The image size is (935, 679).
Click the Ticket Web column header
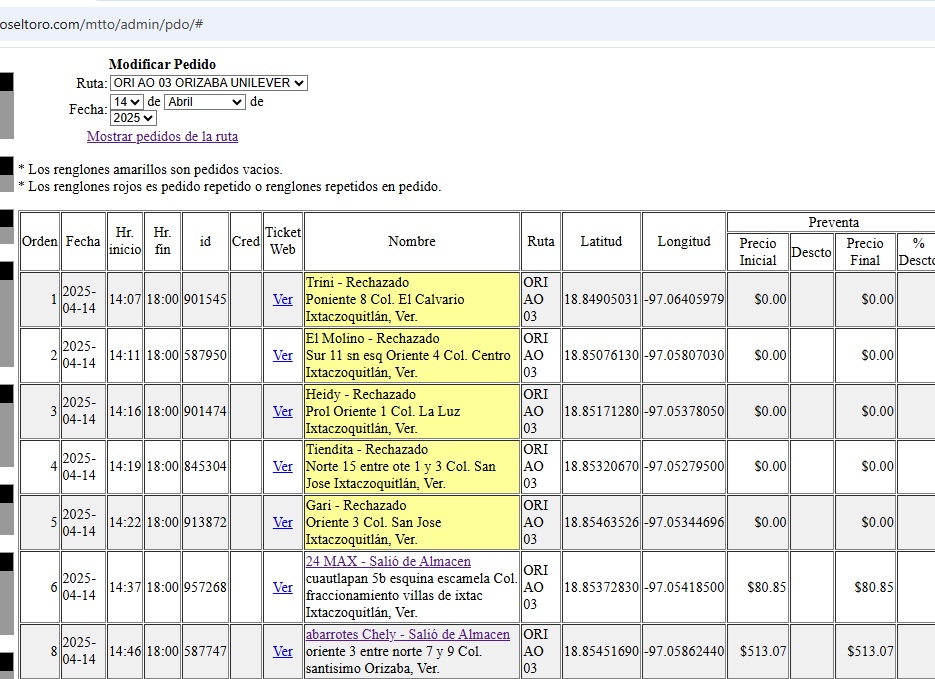click(283, 241)
